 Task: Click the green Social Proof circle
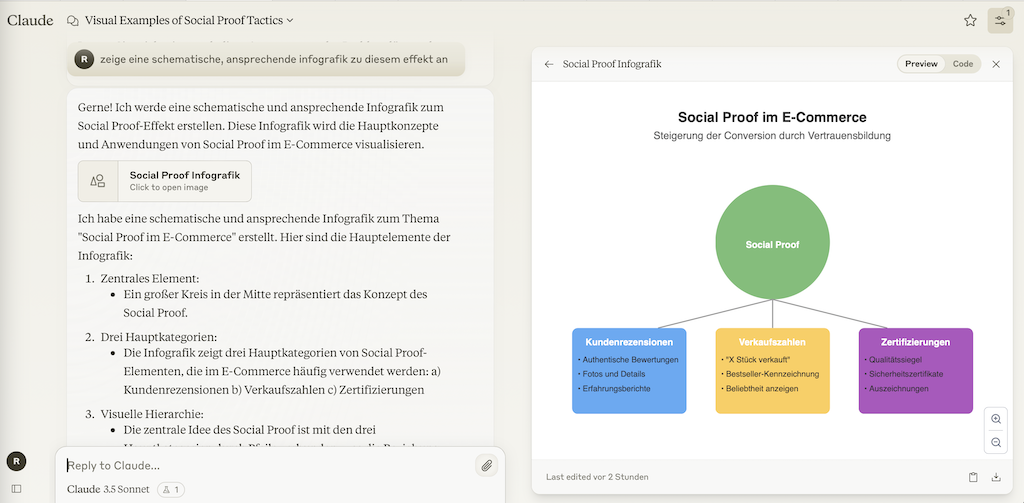point(773,243)
